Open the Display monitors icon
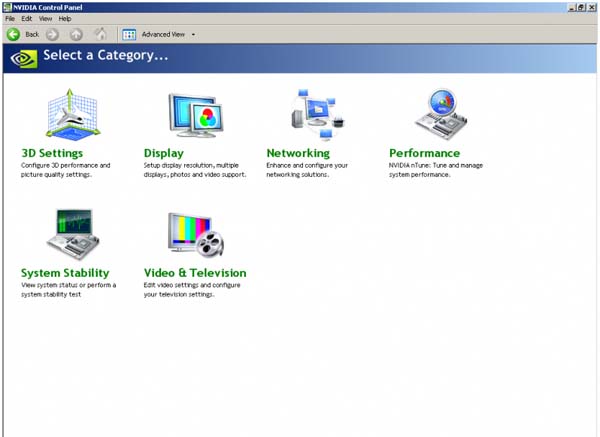Image resolution: width=600 pixels, height=437 pixels. [196, 115]
